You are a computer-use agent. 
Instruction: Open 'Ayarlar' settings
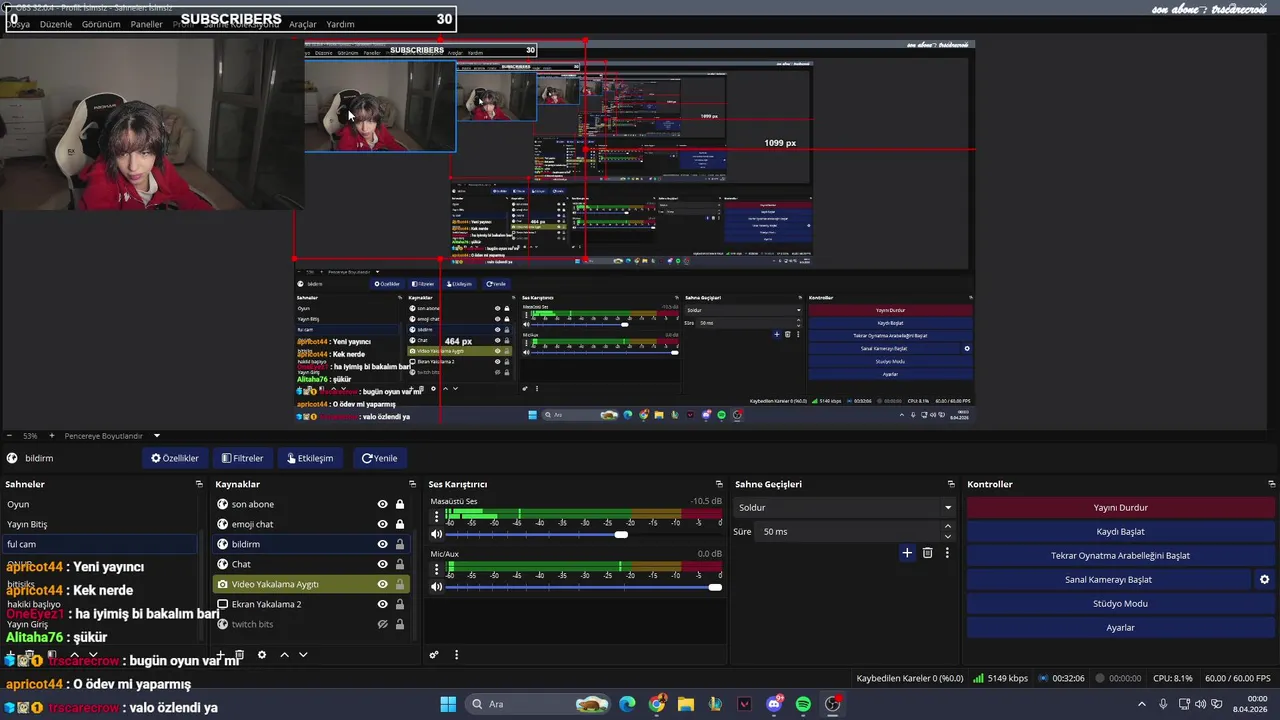(1120, 627)
